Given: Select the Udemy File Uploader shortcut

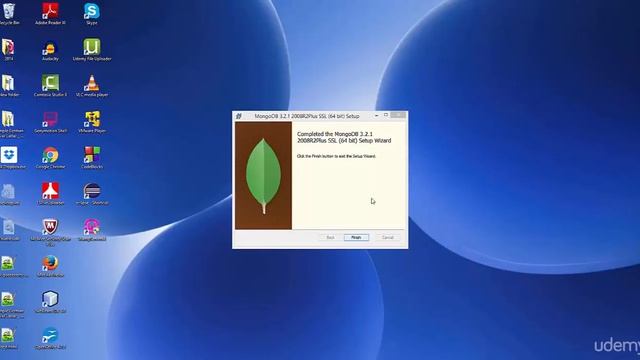Looking at the screenshot, I should click(92, 50).
